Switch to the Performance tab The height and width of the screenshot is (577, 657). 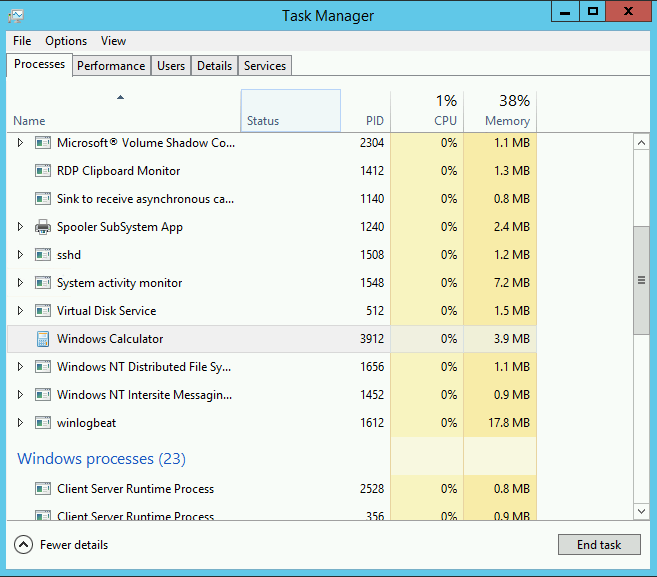coord(111,66)
